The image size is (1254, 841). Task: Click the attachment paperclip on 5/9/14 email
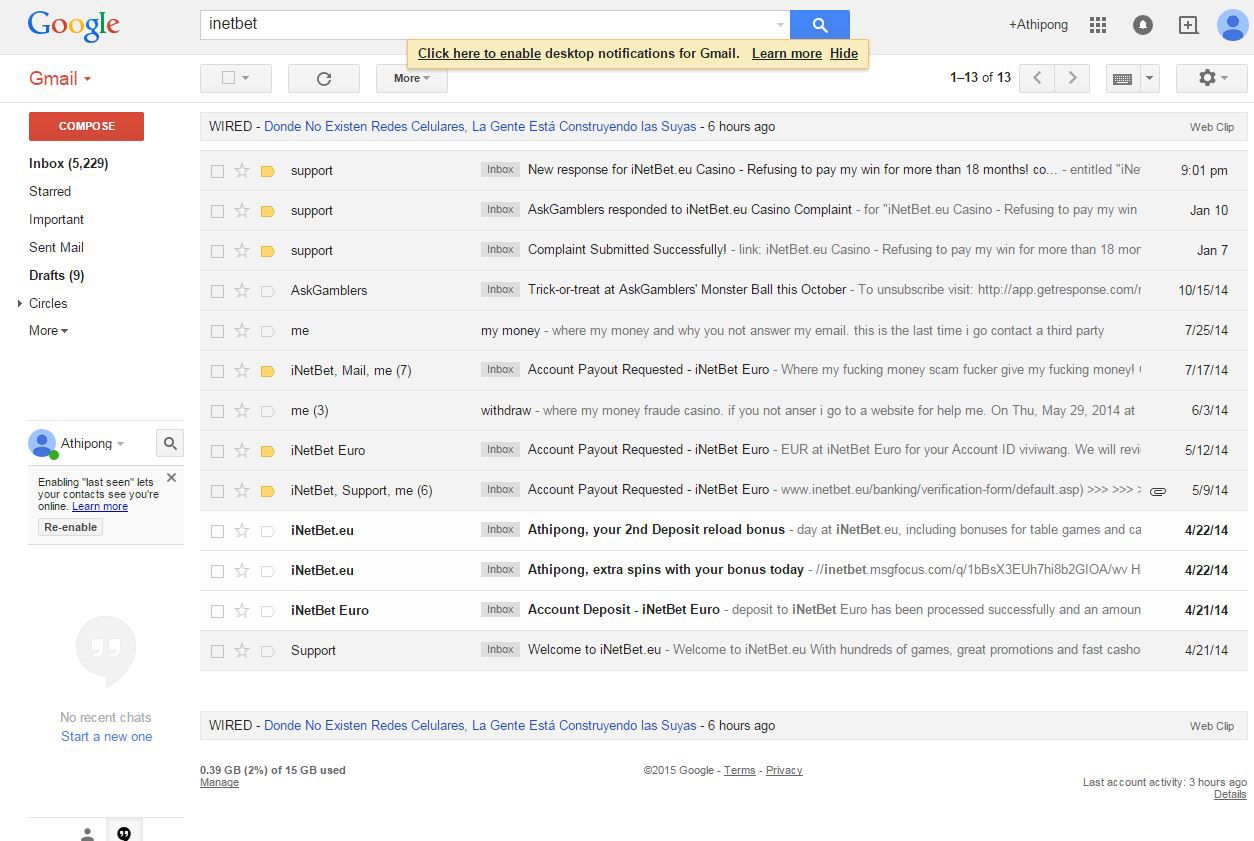pos(1158,491)
